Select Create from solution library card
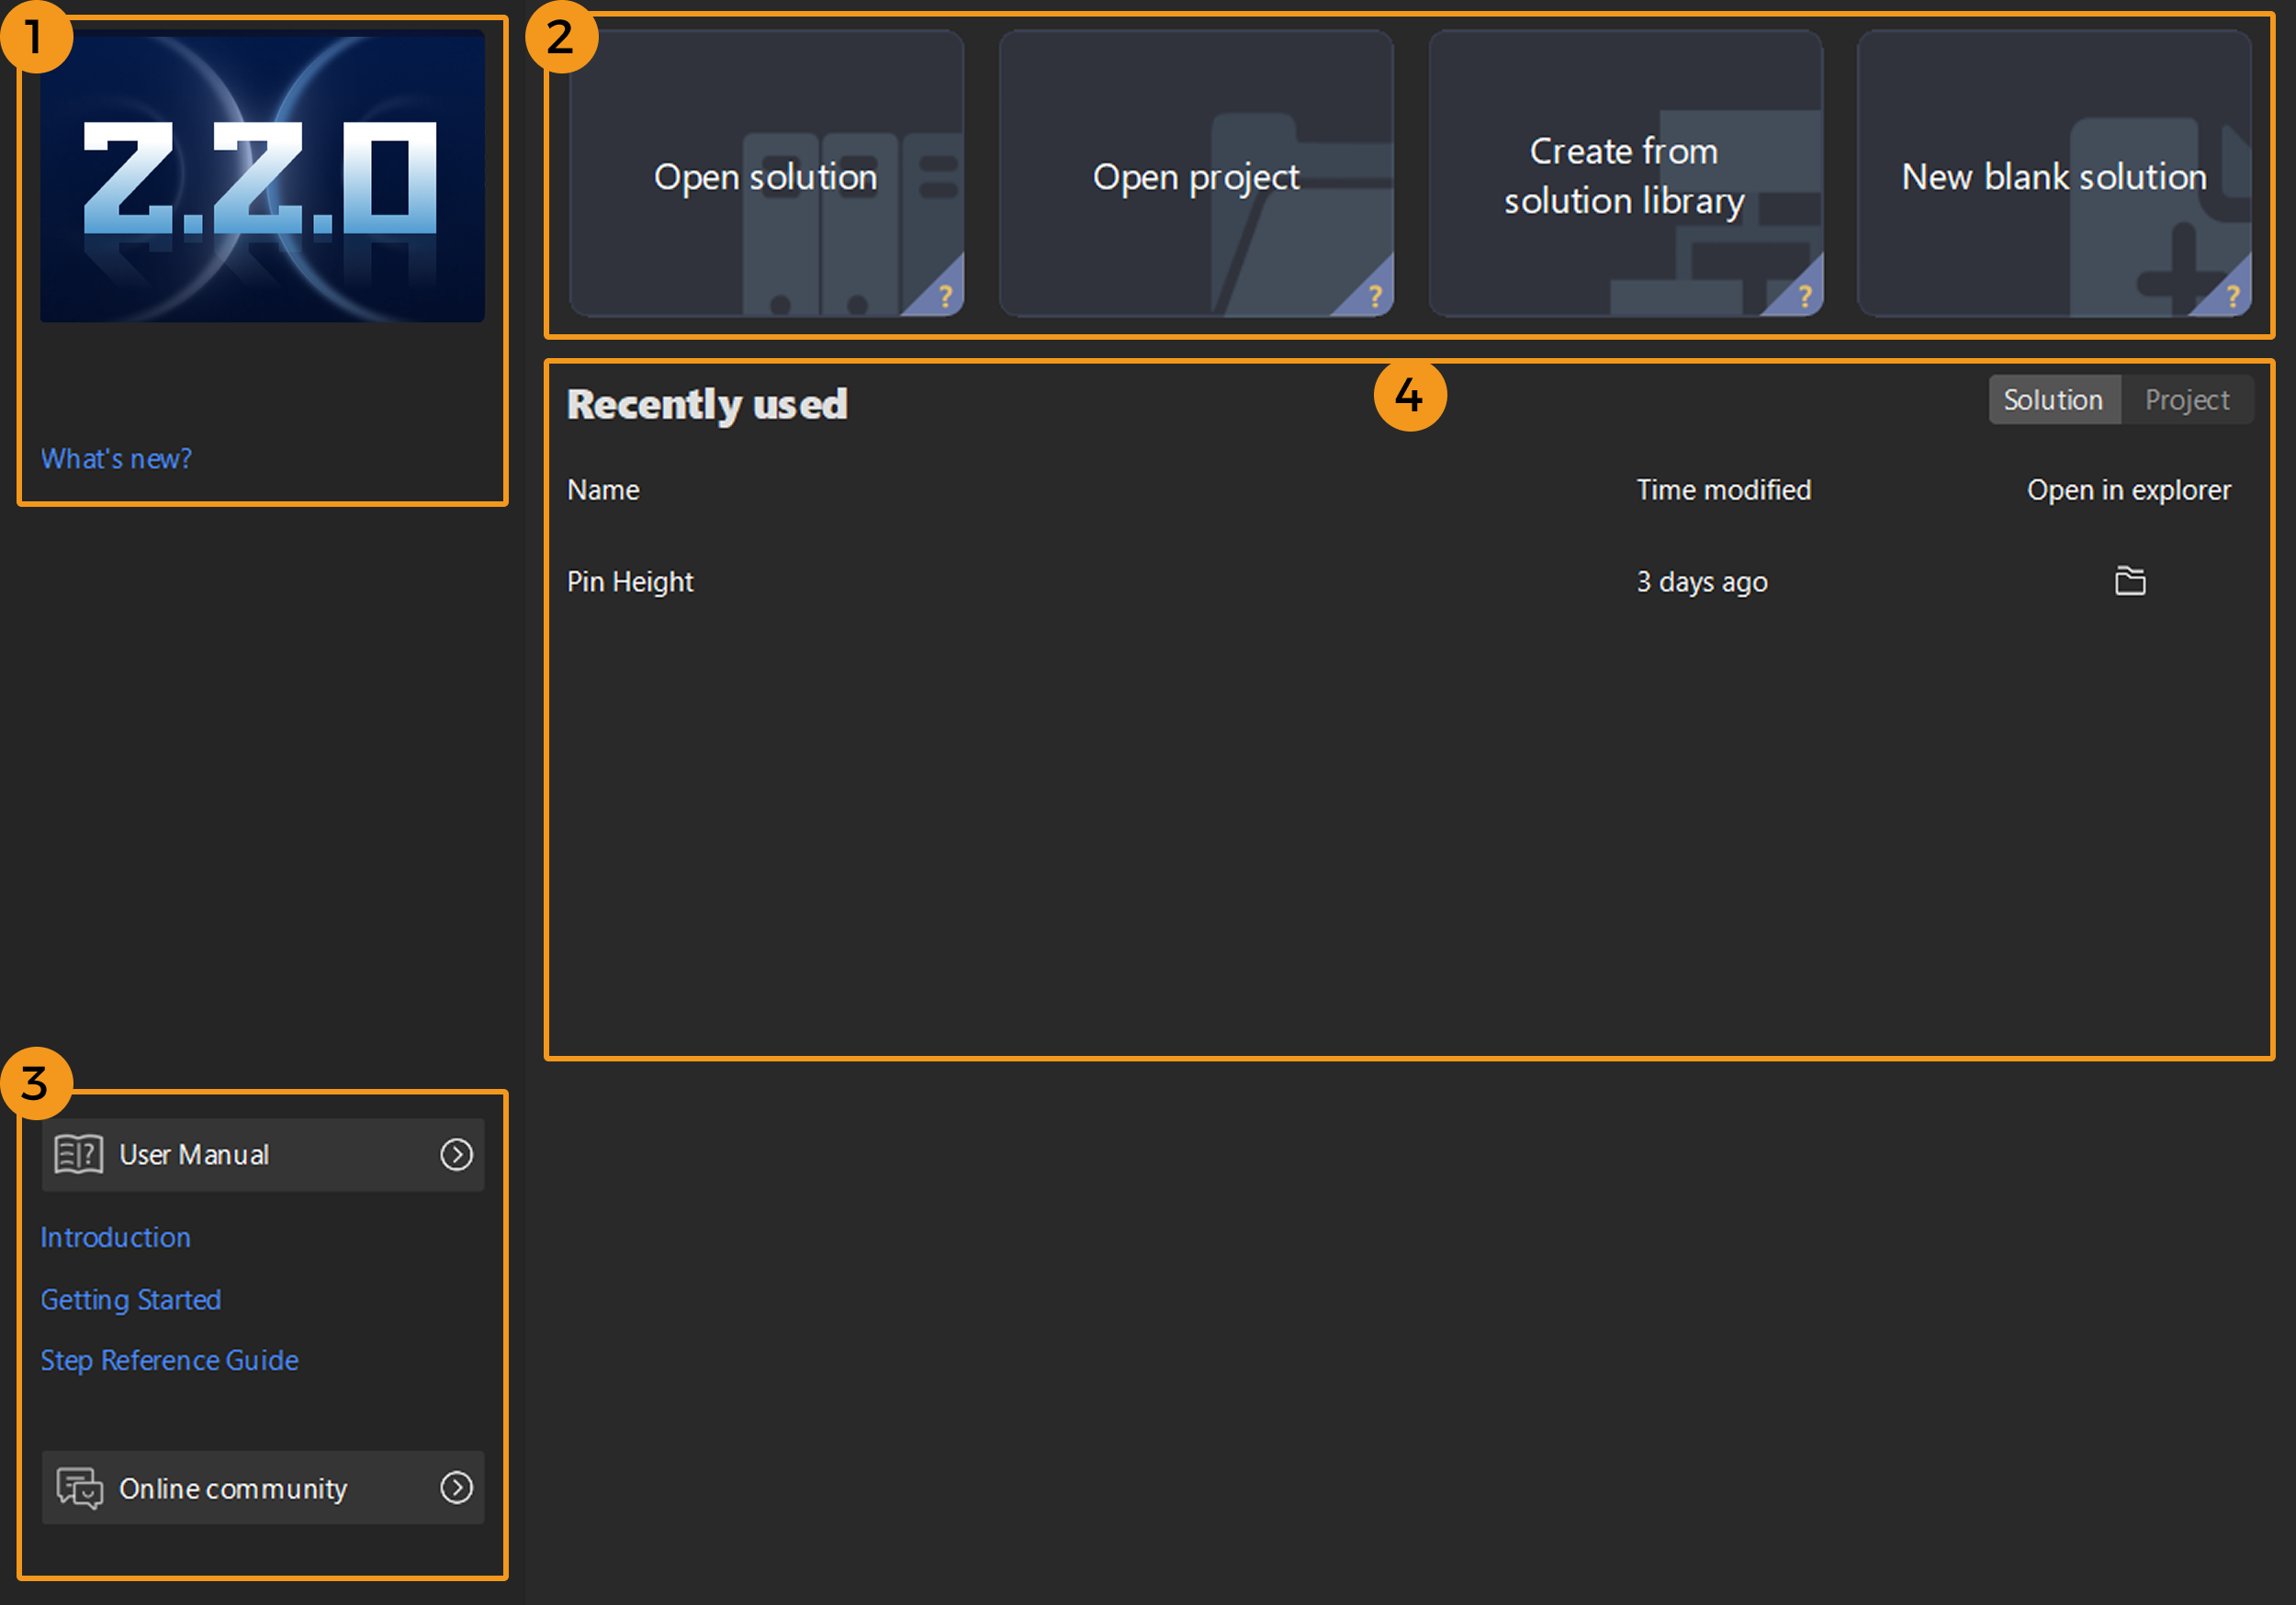 pyautogui.click(x=1624, y=176)
